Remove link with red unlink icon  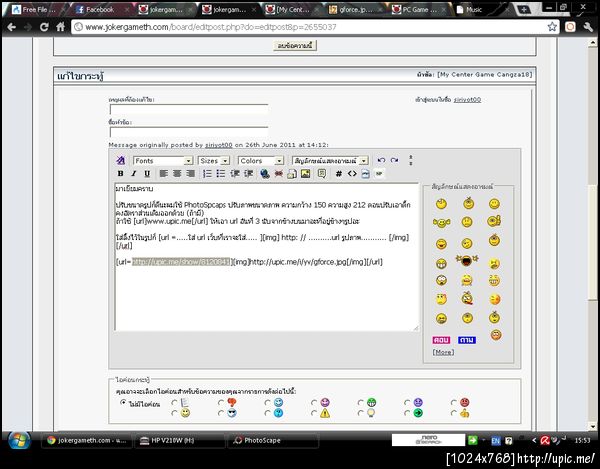point(279,174)
